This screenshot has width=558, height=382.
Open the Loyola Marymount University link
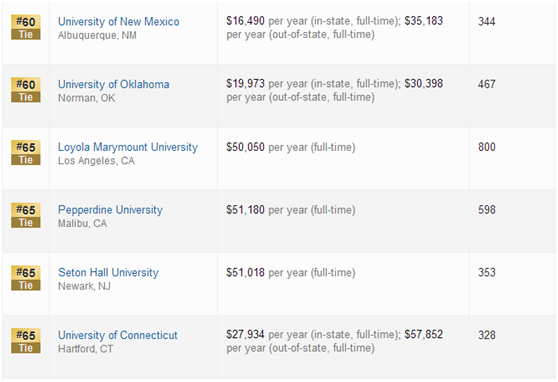[x=128, y=147]
